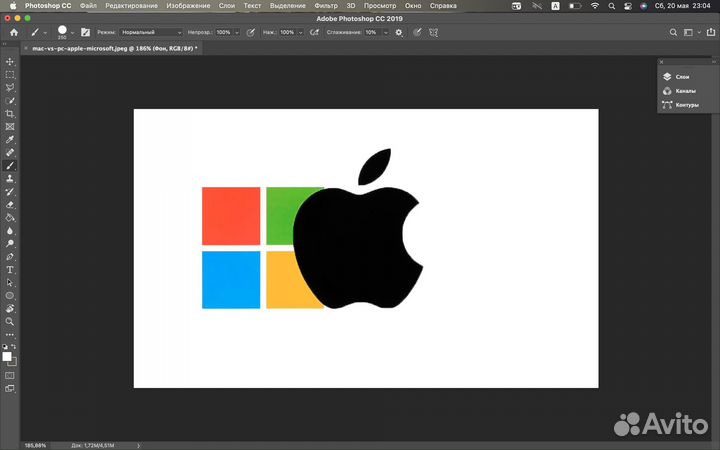
Task: Reset default foreground and background colors
Action: click(x=5, y=347)
